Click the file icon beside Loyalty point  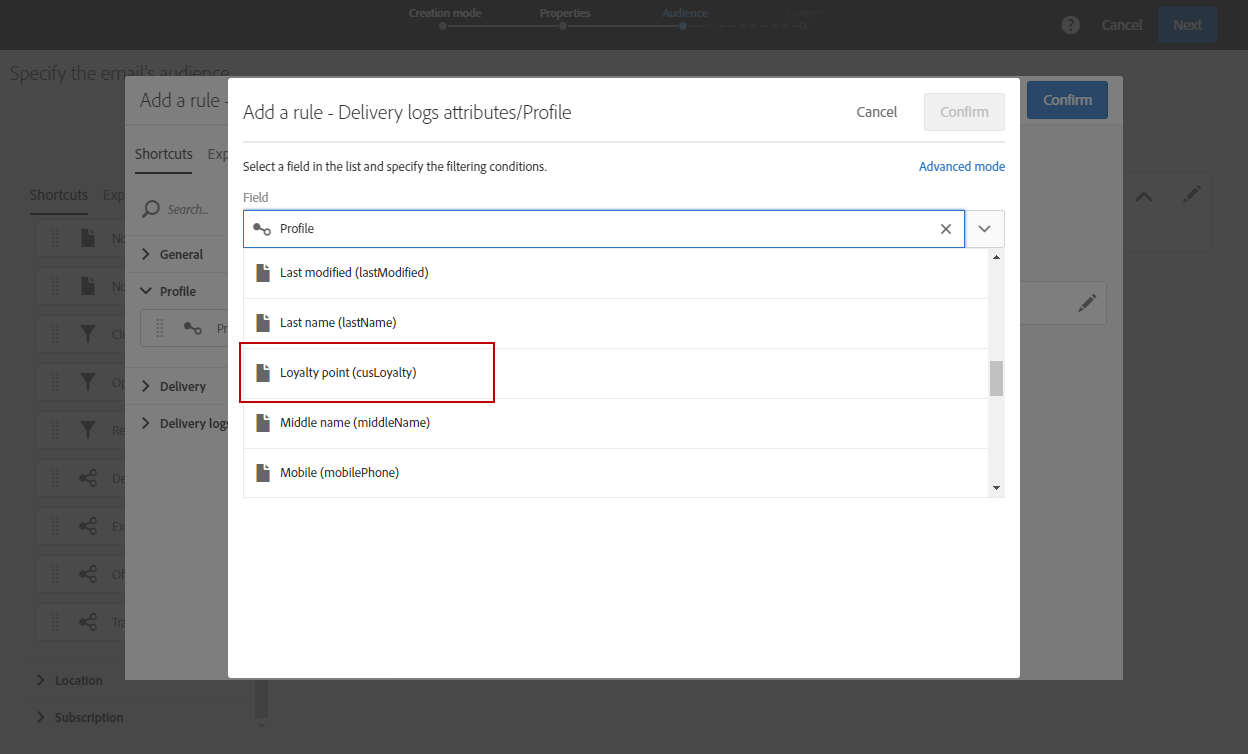[263, 373]
